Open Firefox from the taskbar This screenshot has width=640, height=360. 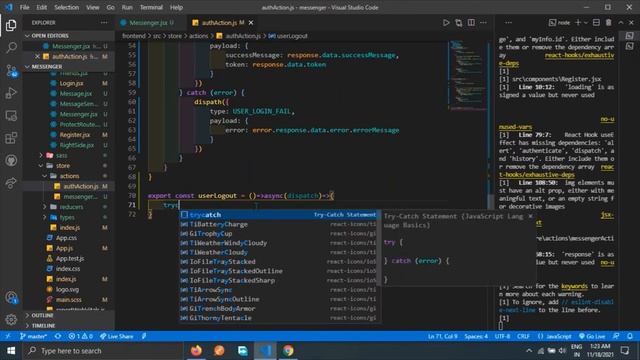(x=196, y=351)
